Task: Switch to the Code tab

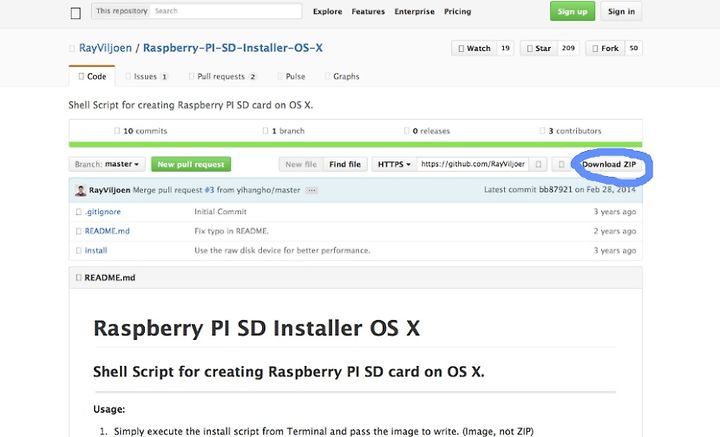Action: [92, 76]
